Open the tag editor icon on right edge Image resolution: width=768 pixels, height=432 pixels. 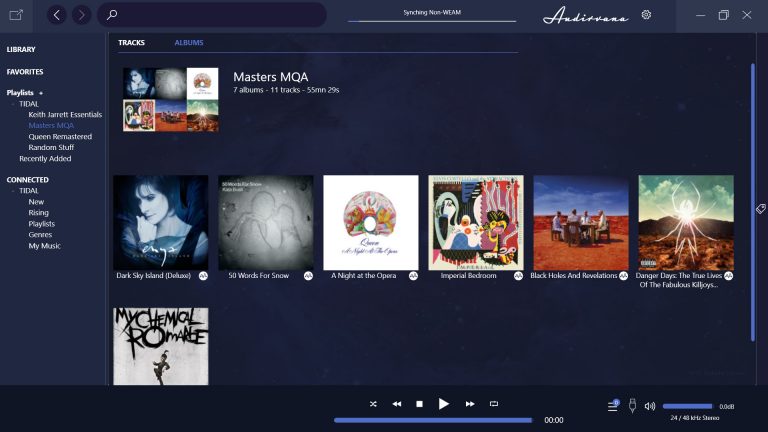coord(760,209)
